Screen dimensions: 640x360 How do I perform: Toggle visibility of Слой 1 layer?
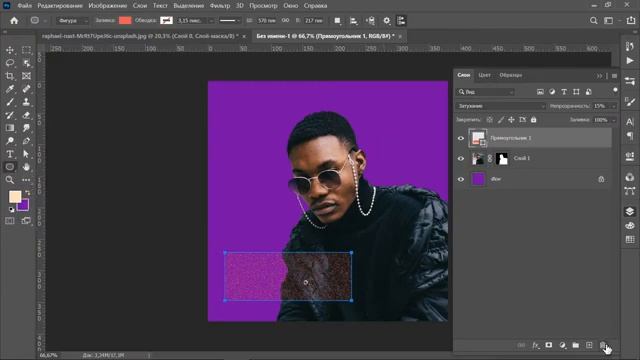[x=461, y=158]
